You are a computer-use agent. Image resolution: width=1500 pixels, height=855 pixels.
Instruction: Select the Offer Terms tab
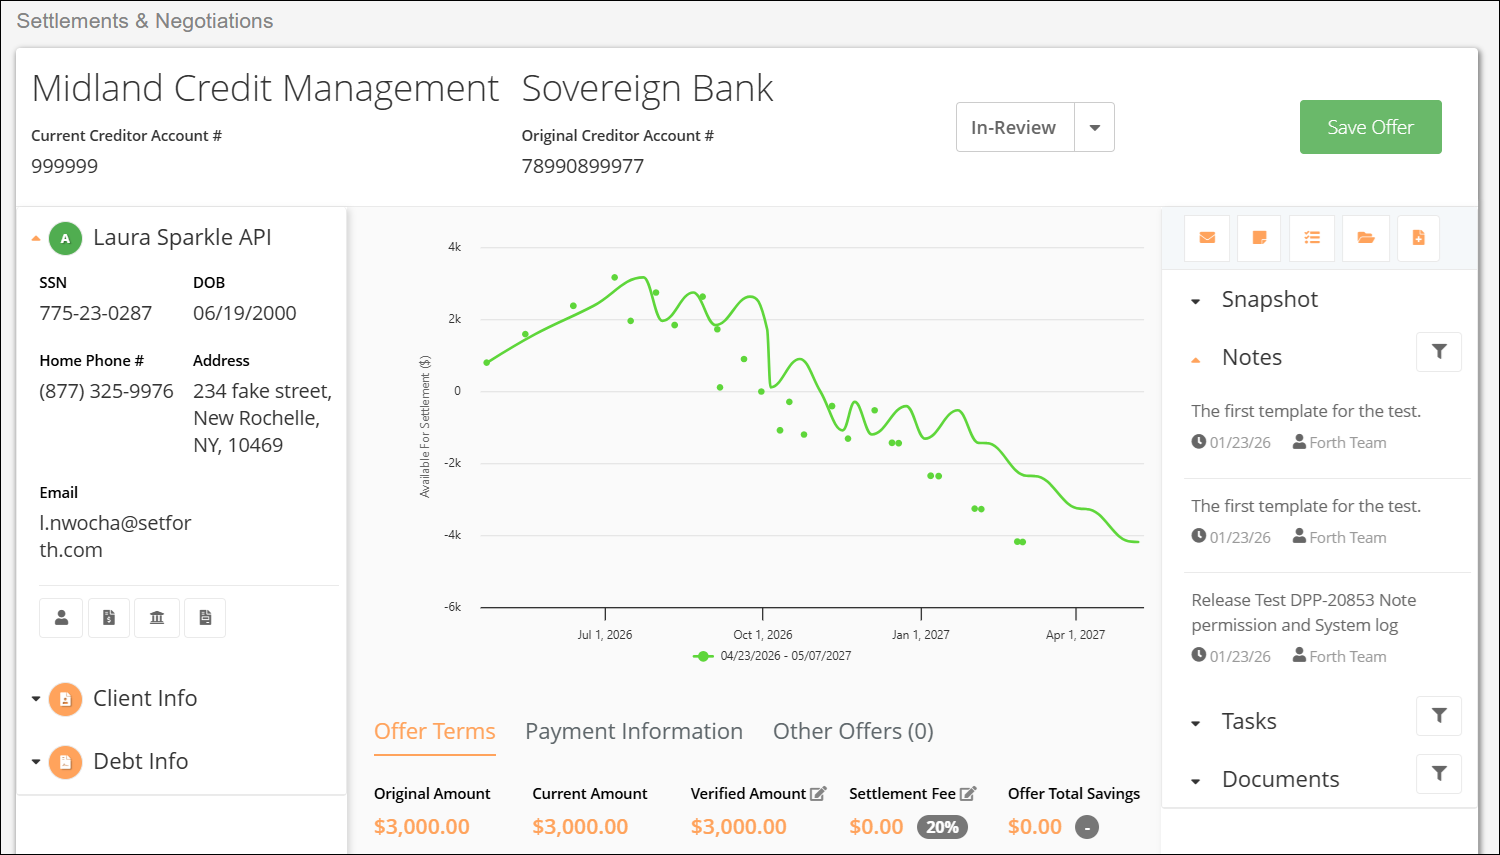click(x=435, y=732)
